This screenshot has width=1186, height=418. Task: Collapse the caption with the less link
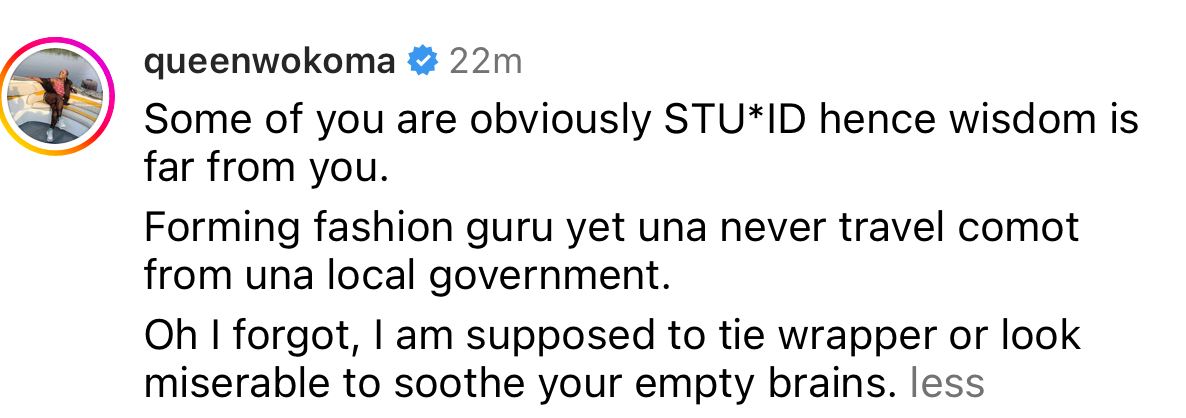[945, 381]
